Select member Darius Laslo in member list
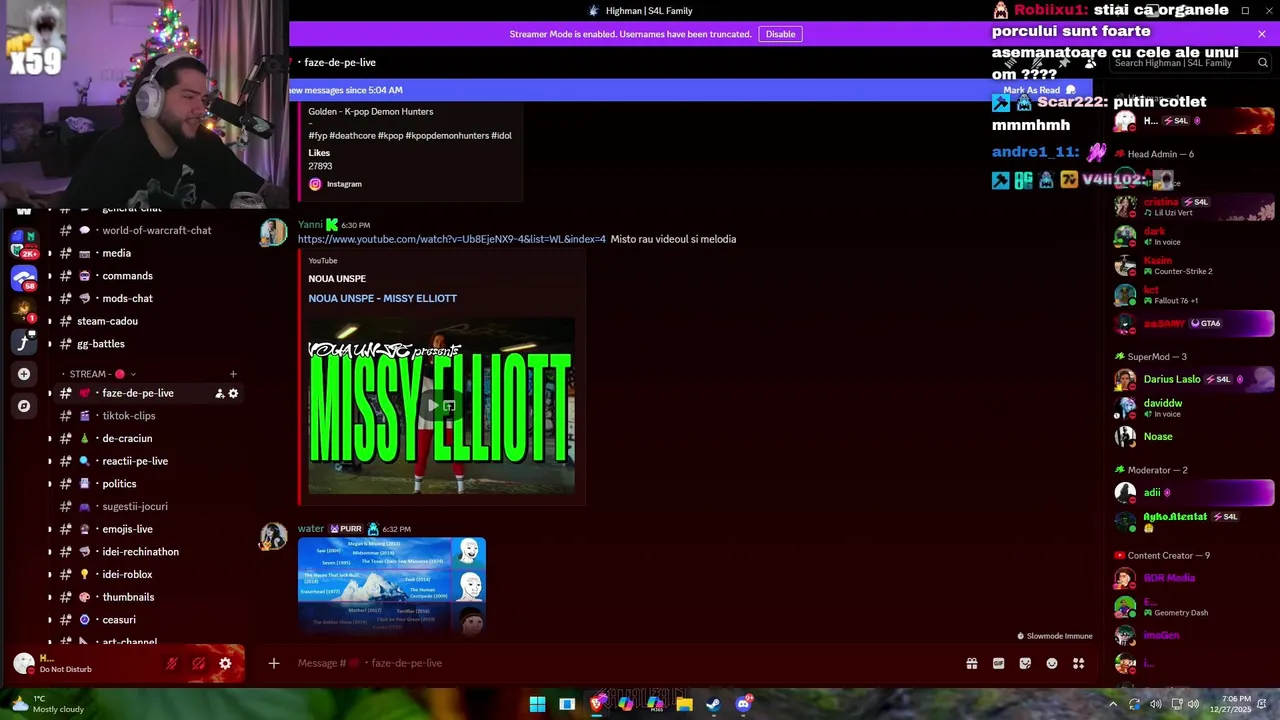This screenshot has width=1280, height=720. click(1195, 380)
